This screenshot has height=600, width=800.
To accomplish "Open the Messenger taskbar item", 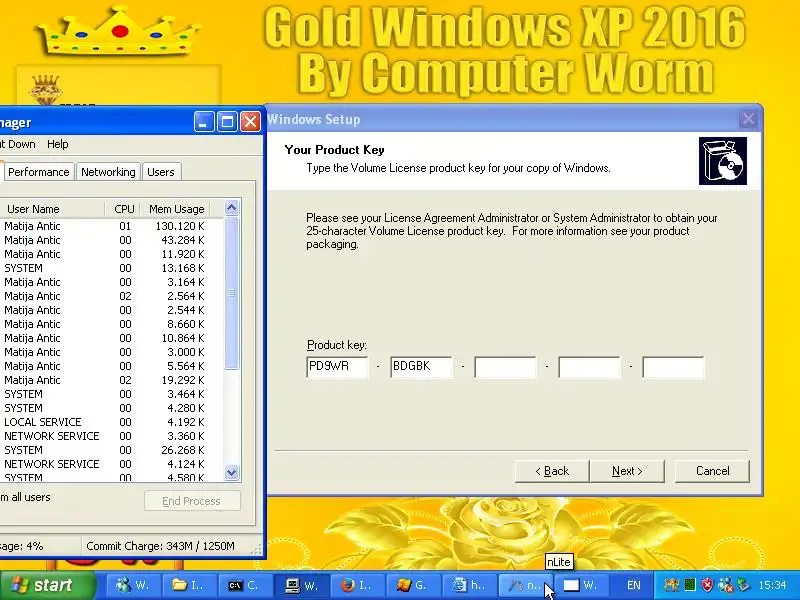I will click(x=134, y=585).
